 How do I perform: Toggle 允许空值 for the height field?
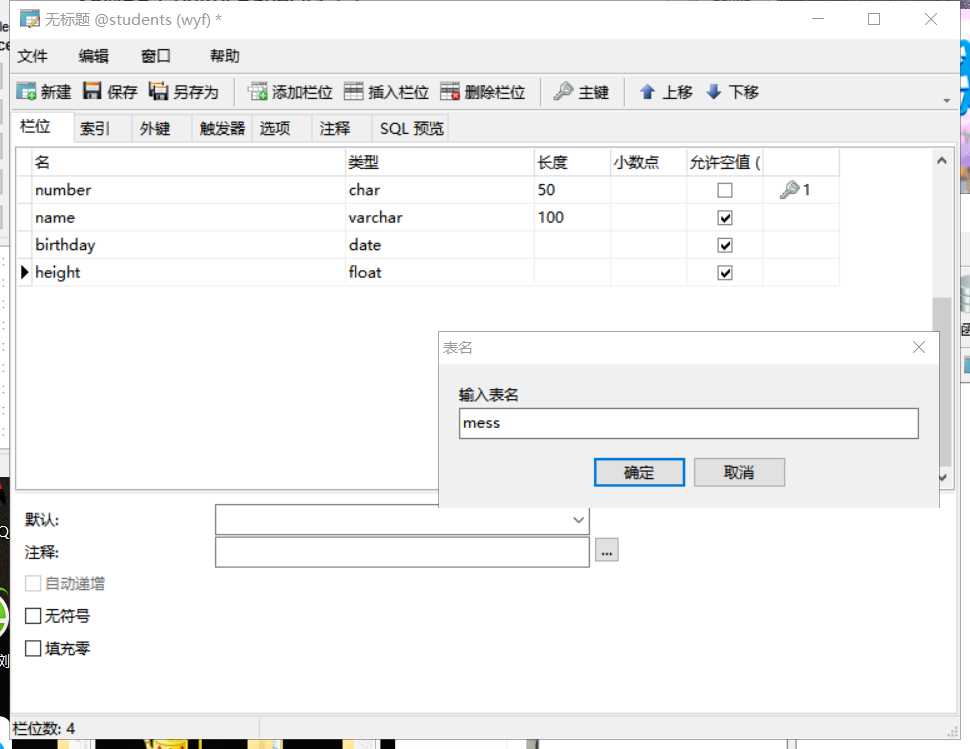tap(725, 272)
